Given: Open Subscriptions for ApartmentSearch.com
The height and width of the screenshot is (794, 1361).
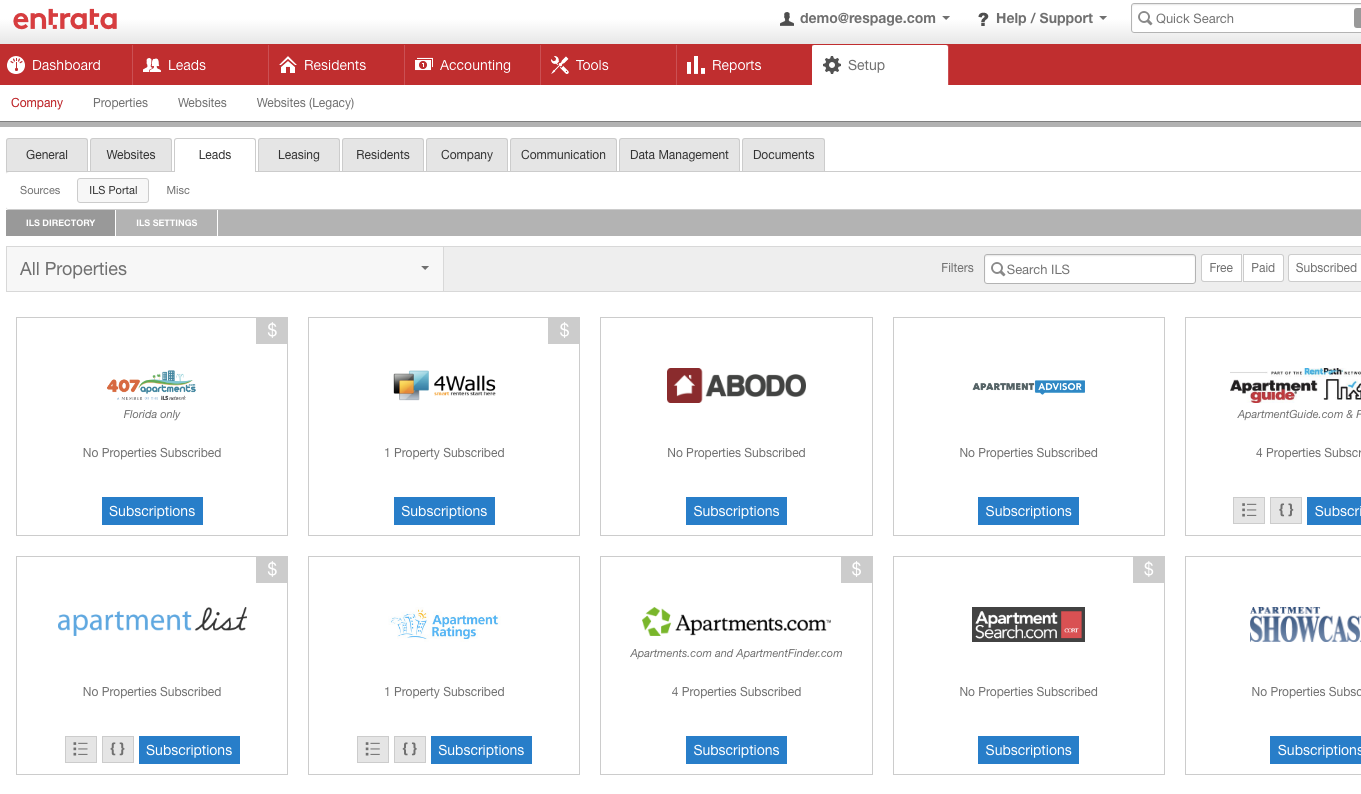Looking at the screenshot, I should point(1028,750).
